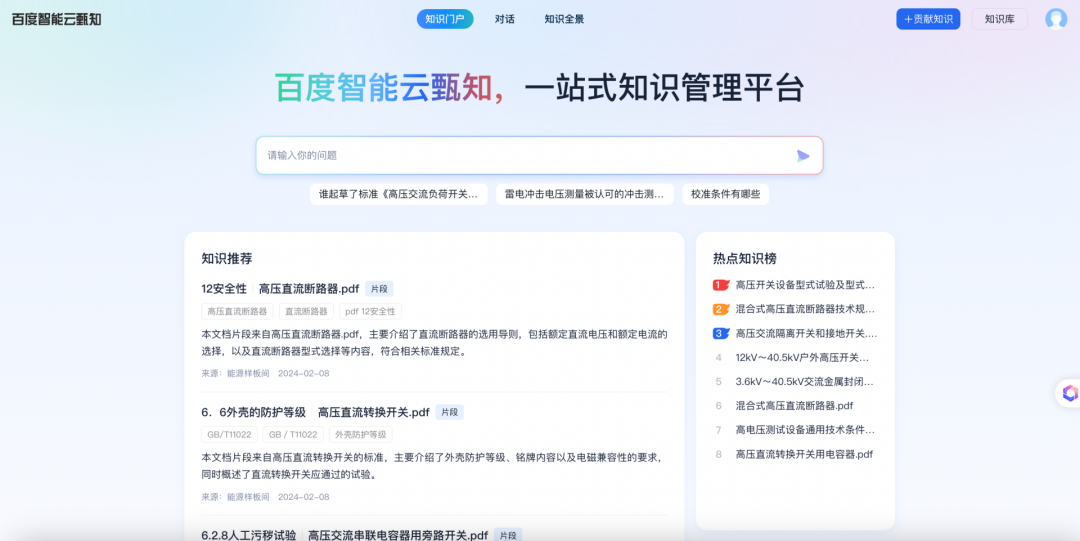Open the 知识全景 tab
The height and width of the screenshot is (541, 1080).
click(x=564, y=19)
